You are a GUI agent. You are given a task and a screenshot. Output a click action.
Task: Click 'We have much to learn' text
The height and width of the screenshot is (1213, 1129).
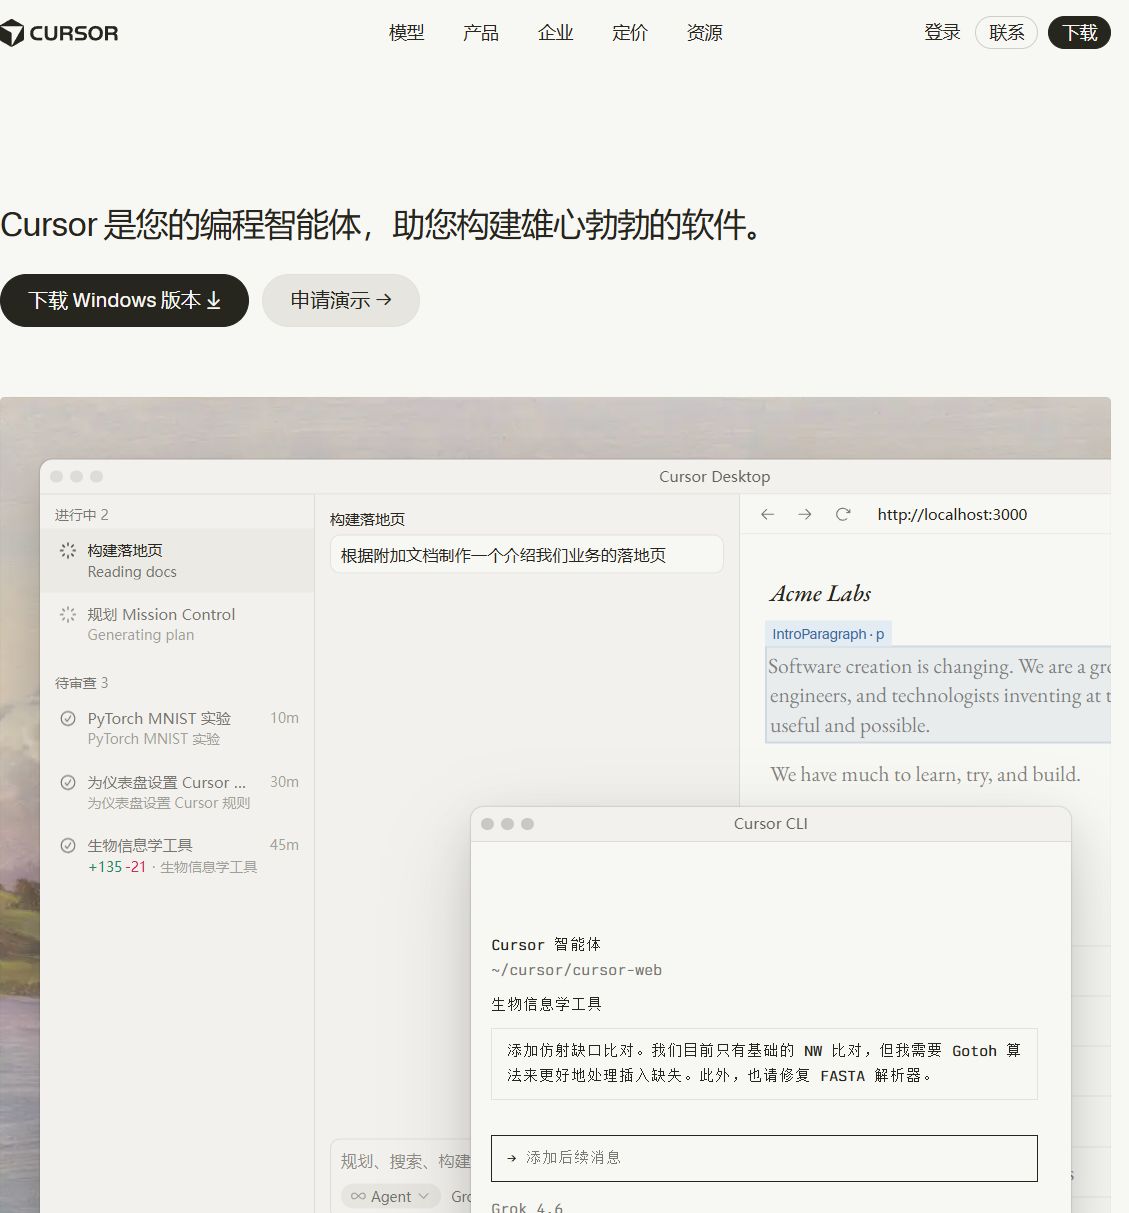(925, 774)
